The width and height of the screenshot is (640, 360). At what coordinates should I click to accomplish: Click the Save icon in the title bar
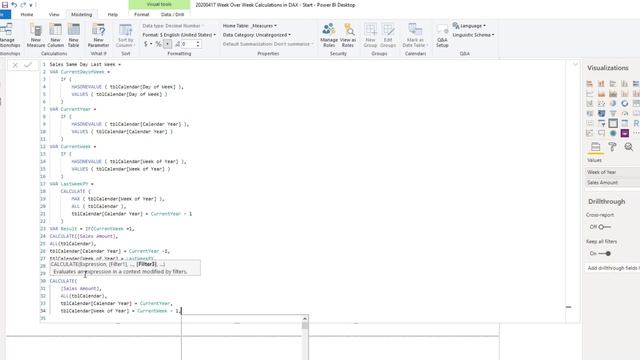(x=5, y=5)
